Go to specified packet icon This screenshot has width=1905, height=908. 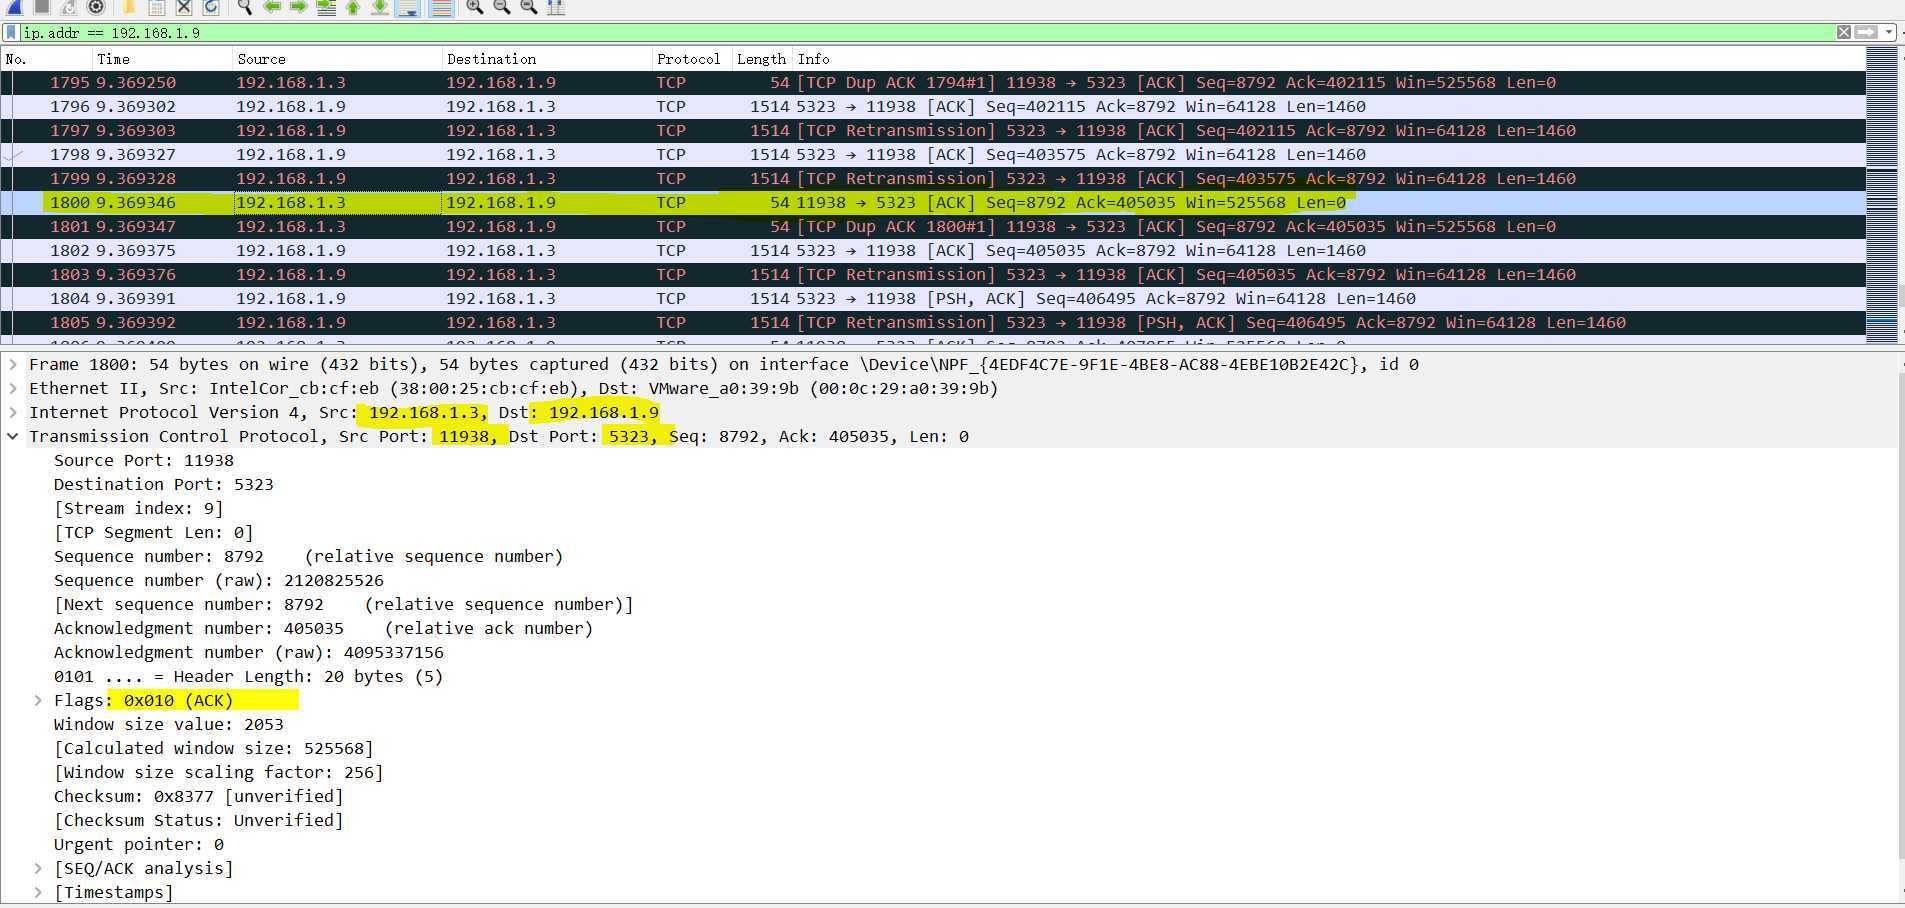pyautogui.click(x=326, y=7)
